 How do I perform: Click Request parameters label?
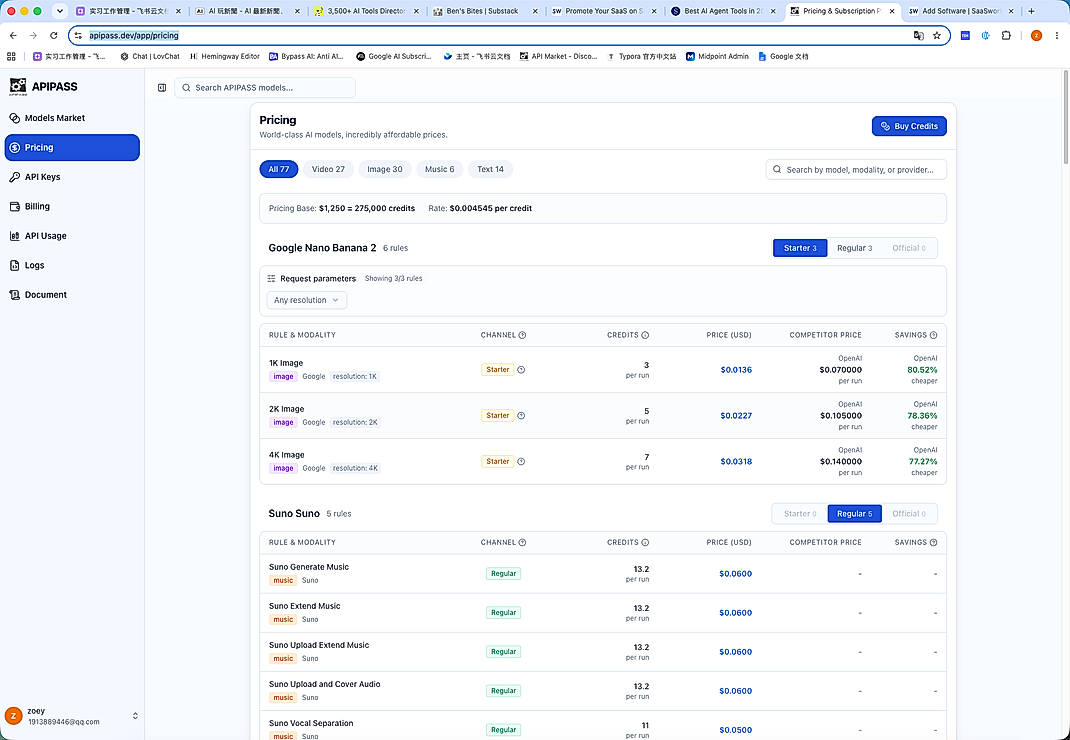(x=317, y=279)
